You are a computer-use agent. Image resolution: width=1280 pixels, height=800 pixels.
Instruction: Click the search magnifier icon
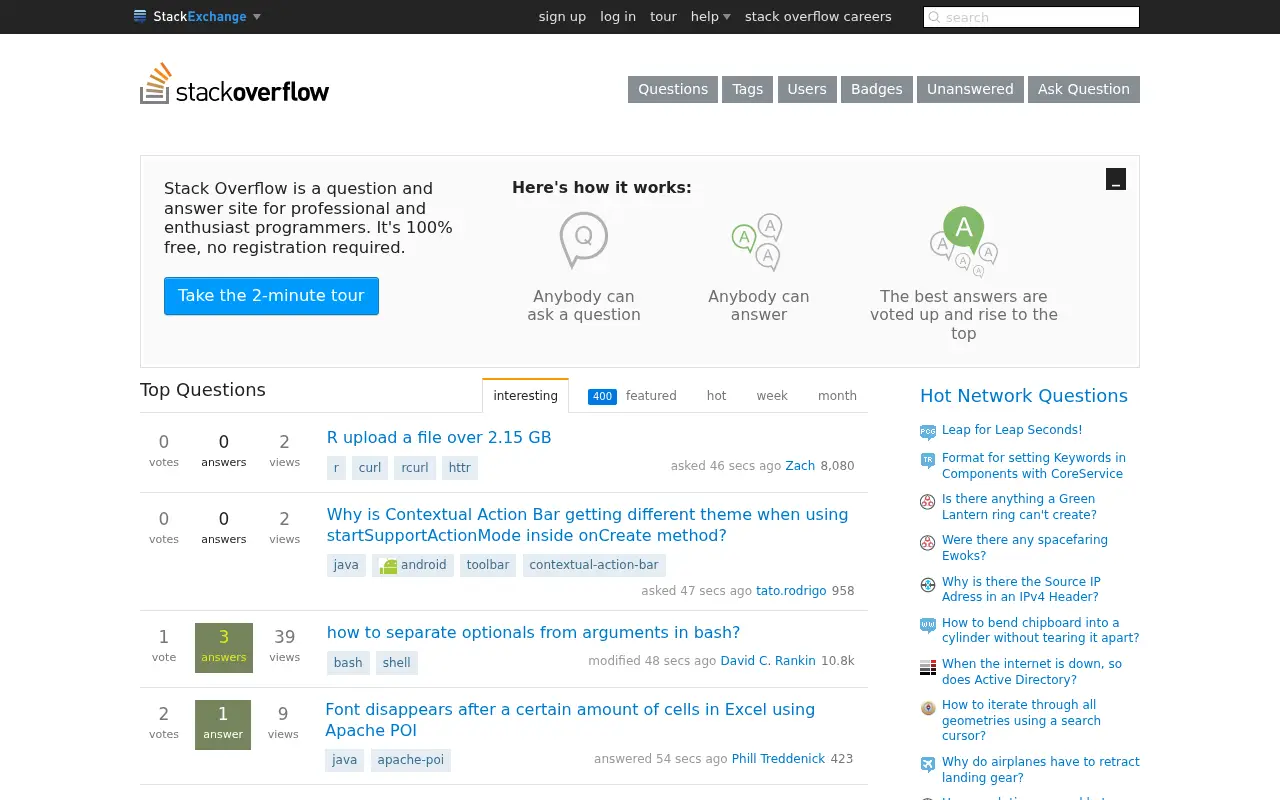coord(934,17)
